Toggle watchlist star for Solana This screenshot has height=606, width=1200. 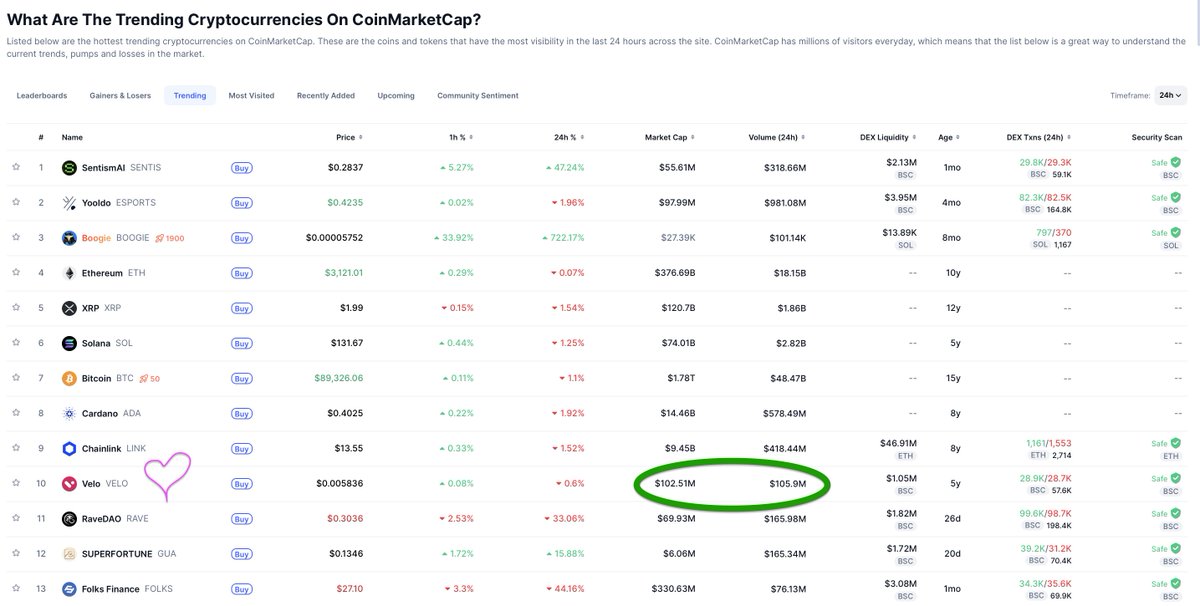pyautogui.click(x=16, y=343)
